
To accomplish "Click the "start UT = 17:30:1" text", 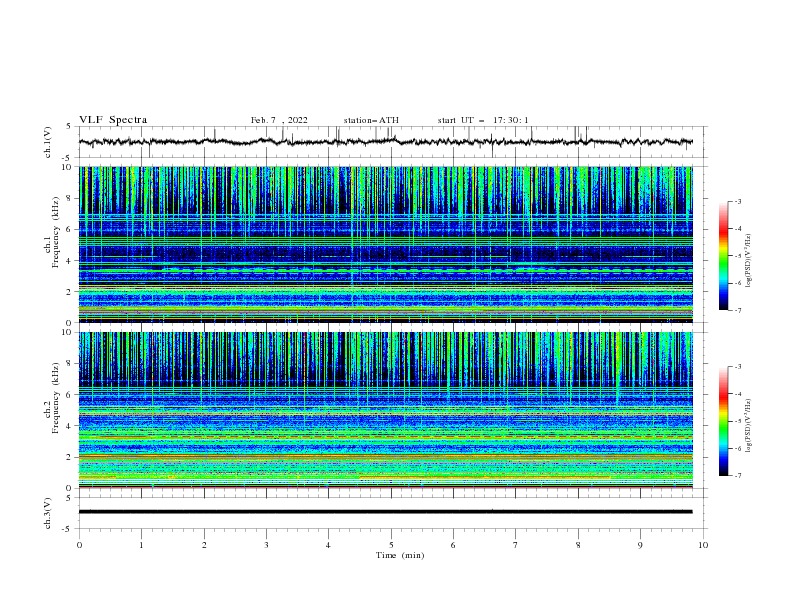I will click(483, 120).
